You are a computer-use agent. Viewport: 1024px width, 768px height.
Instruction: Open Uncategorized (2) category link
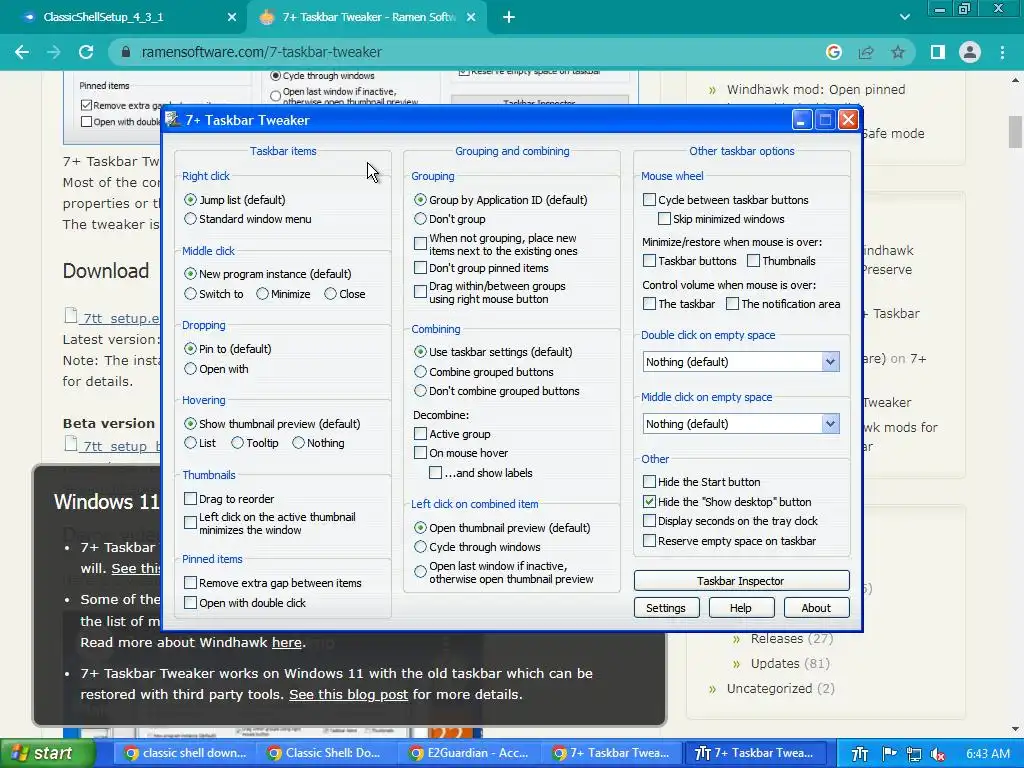780,688
